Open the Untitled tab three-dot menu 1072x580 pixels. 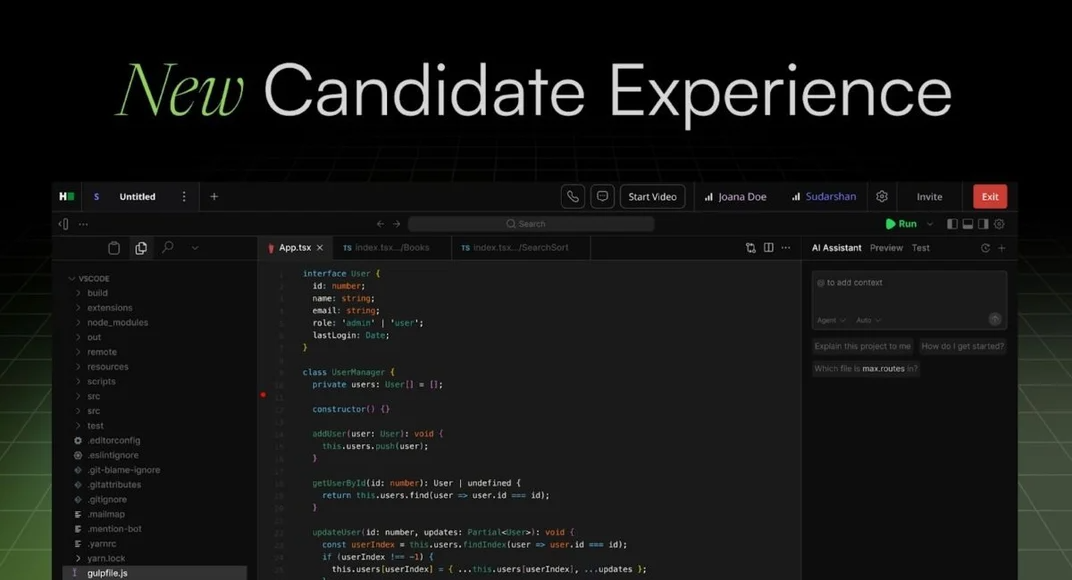pos(184,196)
